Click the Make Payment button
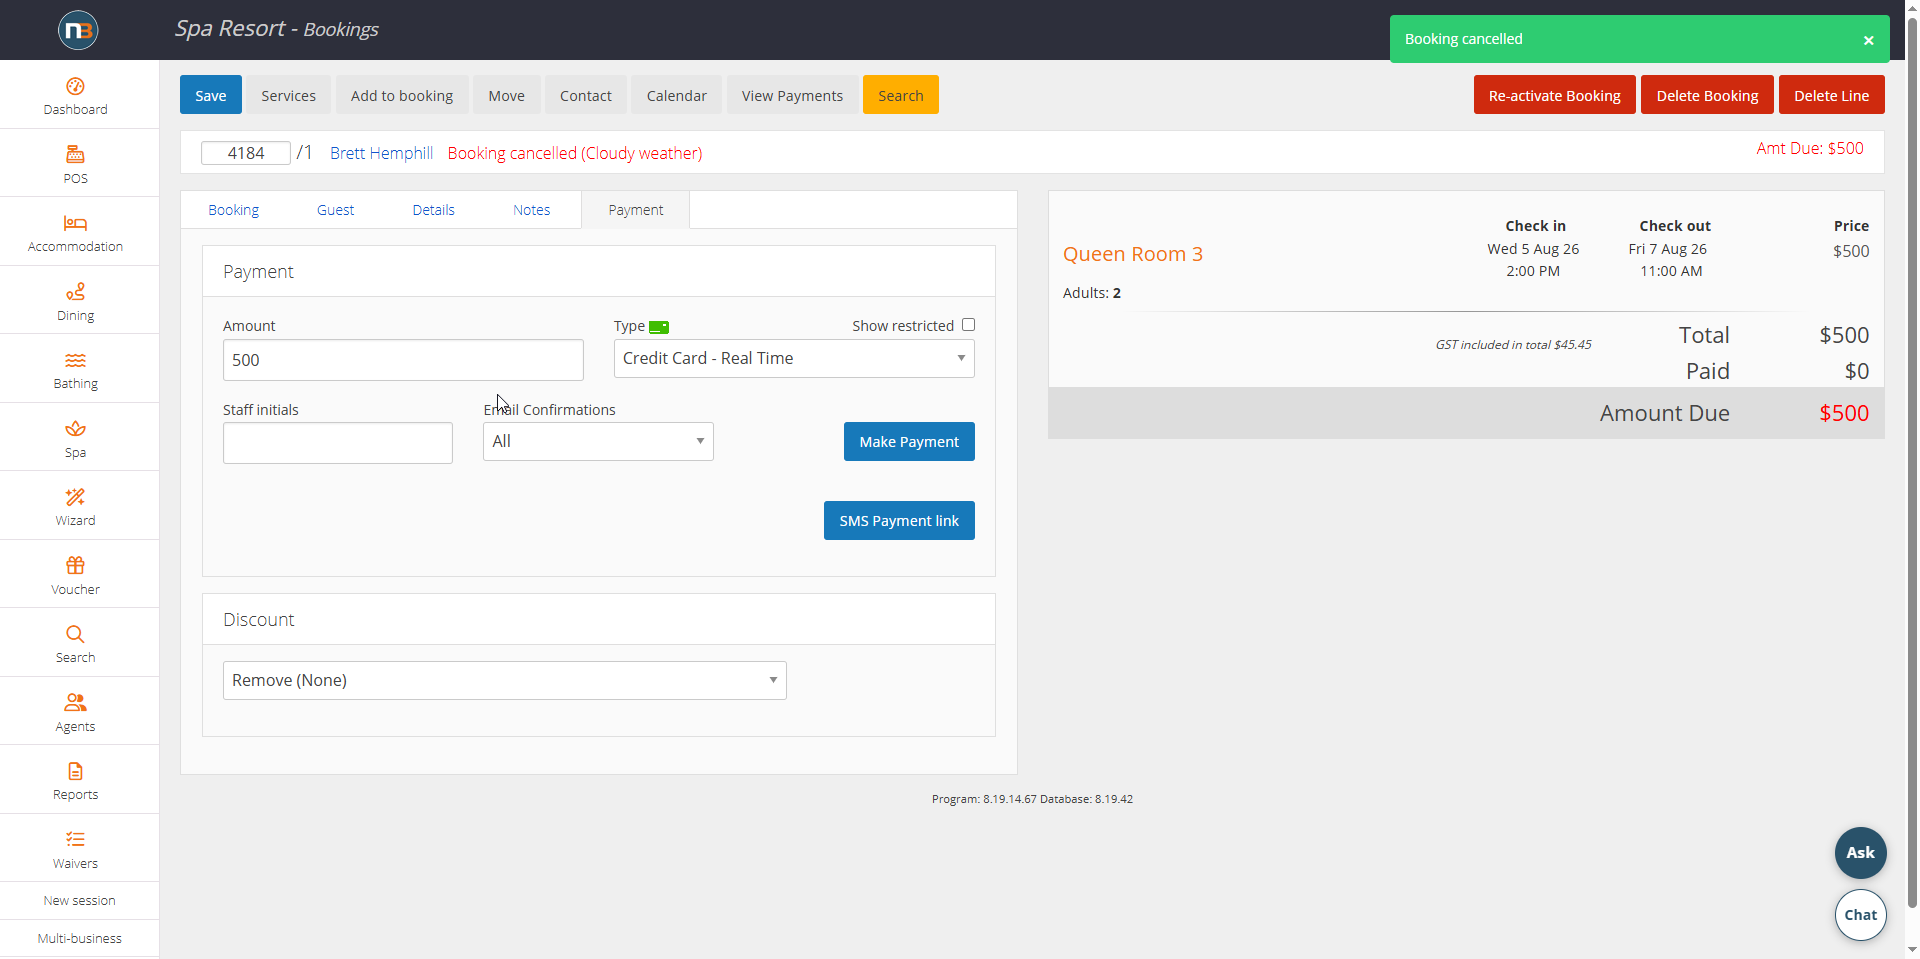 [x=909, y=441]
